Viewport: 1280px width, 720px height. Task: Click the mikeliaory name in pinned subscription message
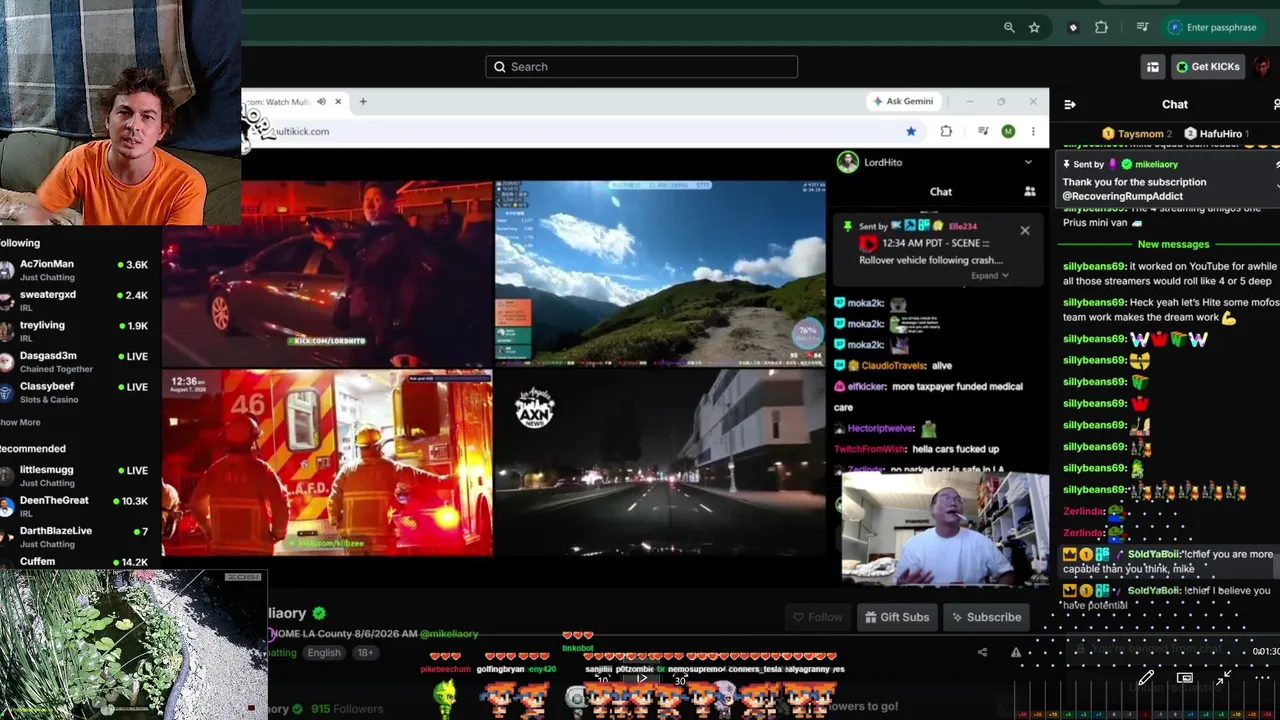pos(1156,164)
